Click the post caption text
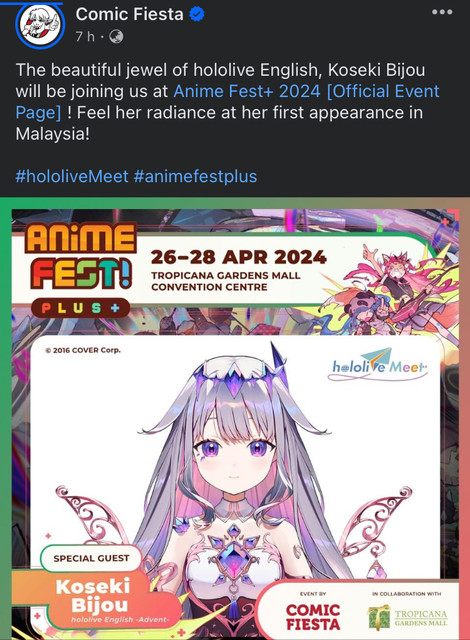 [x=227, y=102]
